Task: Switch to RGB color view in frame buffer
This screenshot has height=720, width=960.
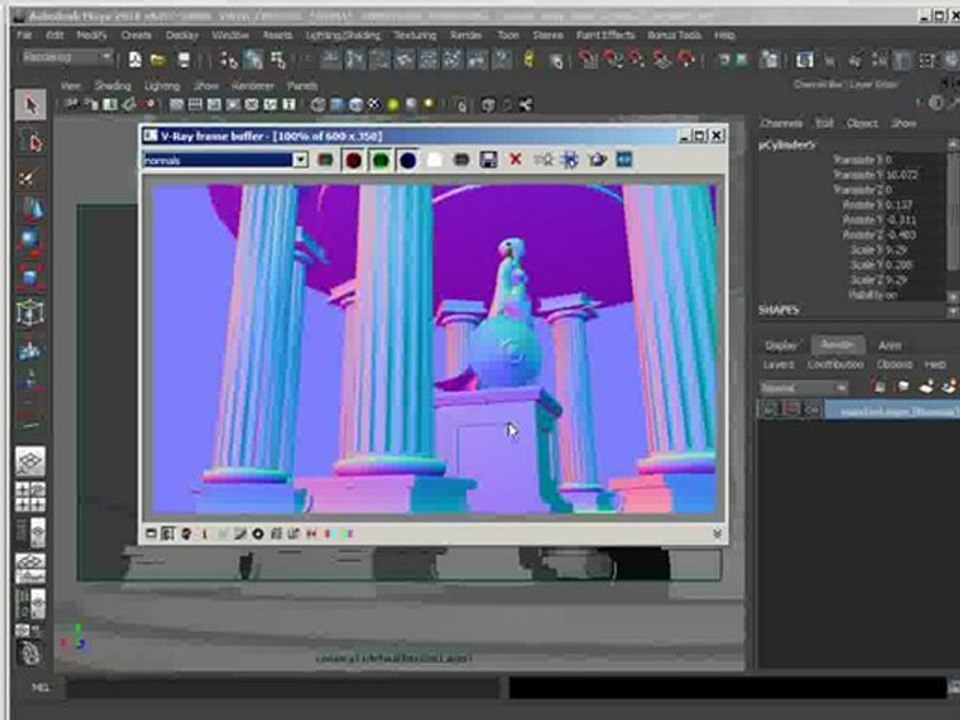Action: click(x=326, y=160)
